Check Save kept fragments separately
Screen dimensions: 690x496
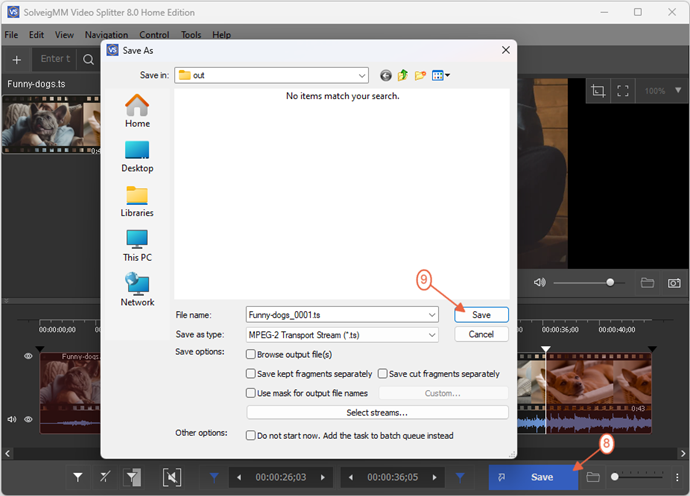[251, 374]
